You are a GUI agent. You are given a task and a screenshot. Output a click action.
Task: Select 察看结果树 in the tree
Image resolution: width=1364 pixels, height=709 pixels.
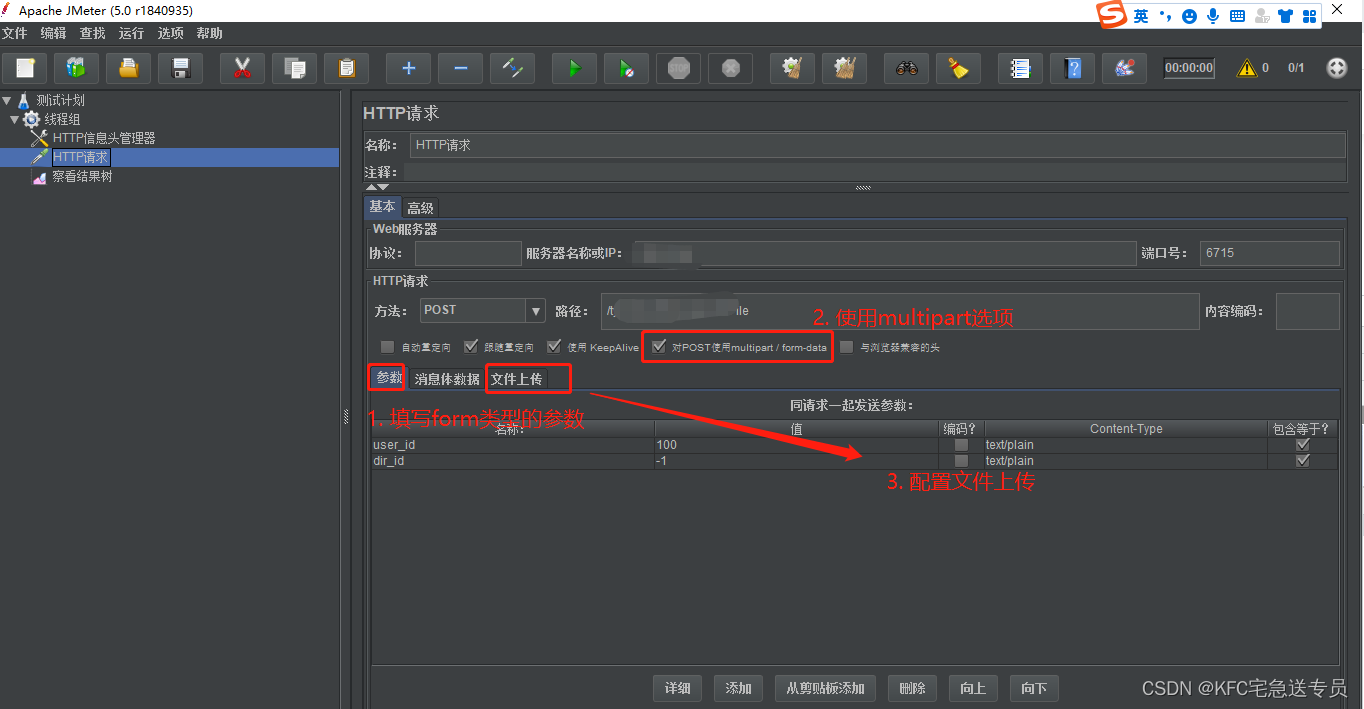pos(82,176)
